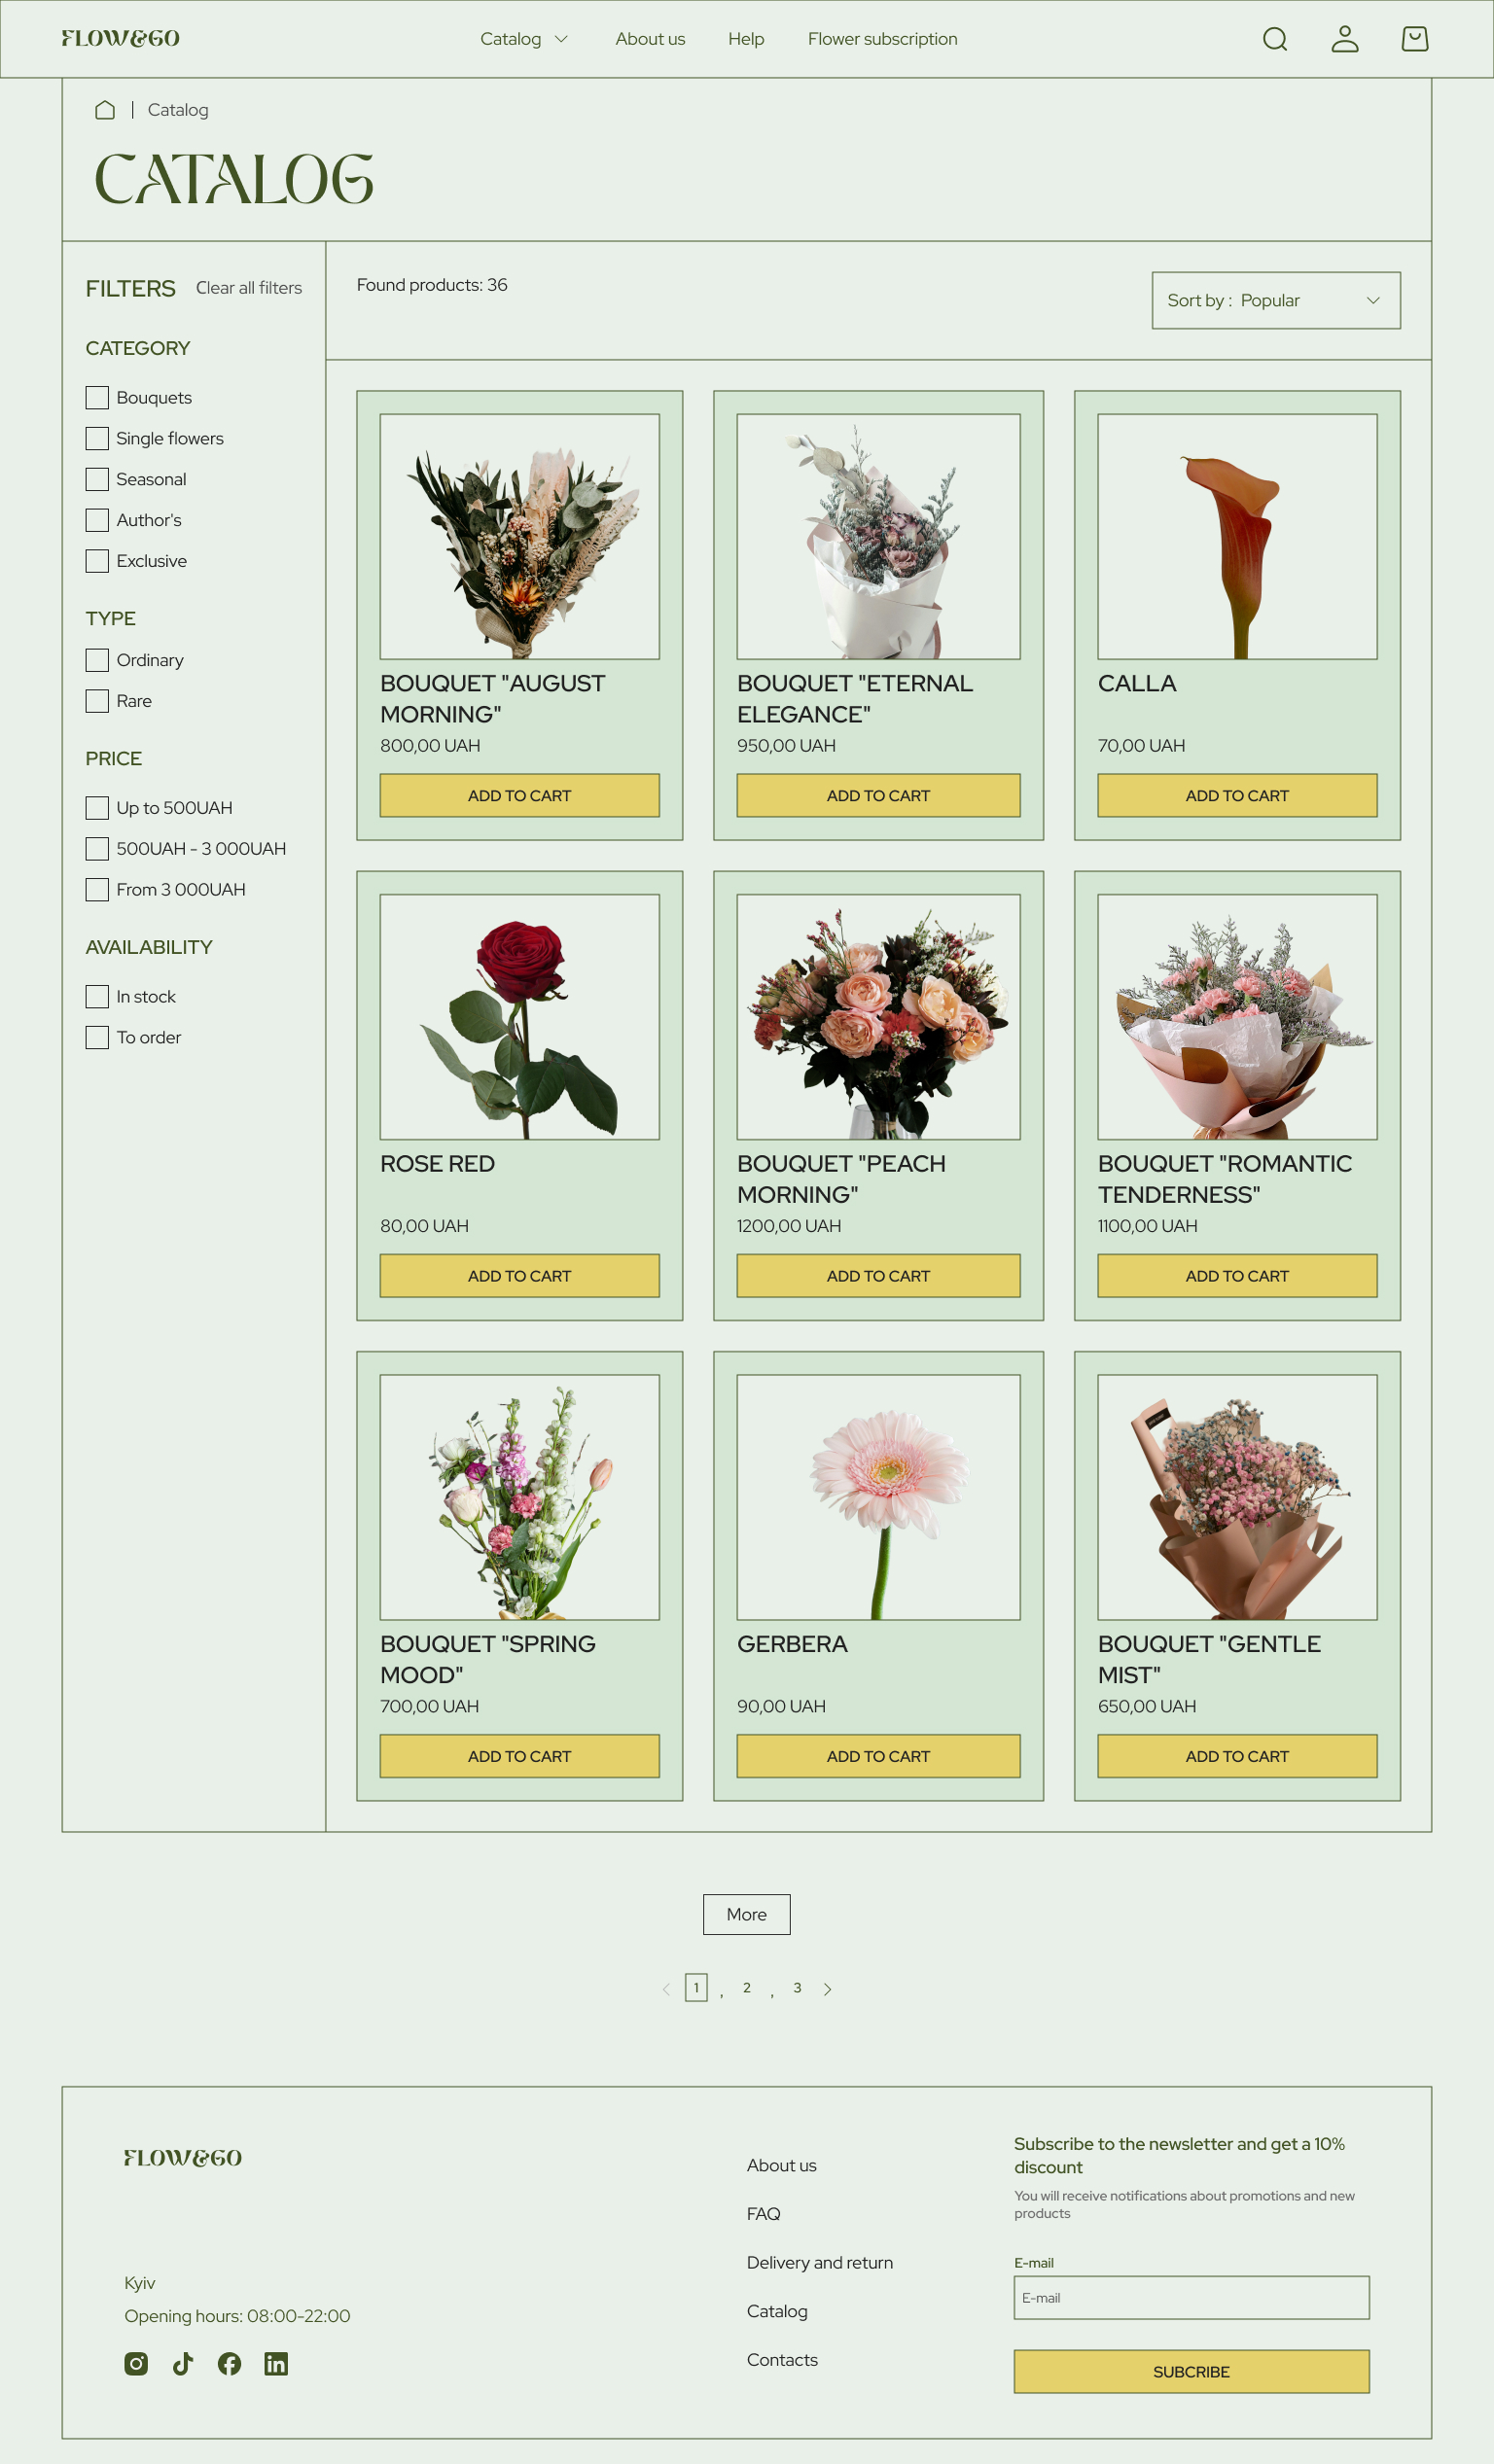
Task: Tick the In stock availability checkbox
Action: coord(97,997)
